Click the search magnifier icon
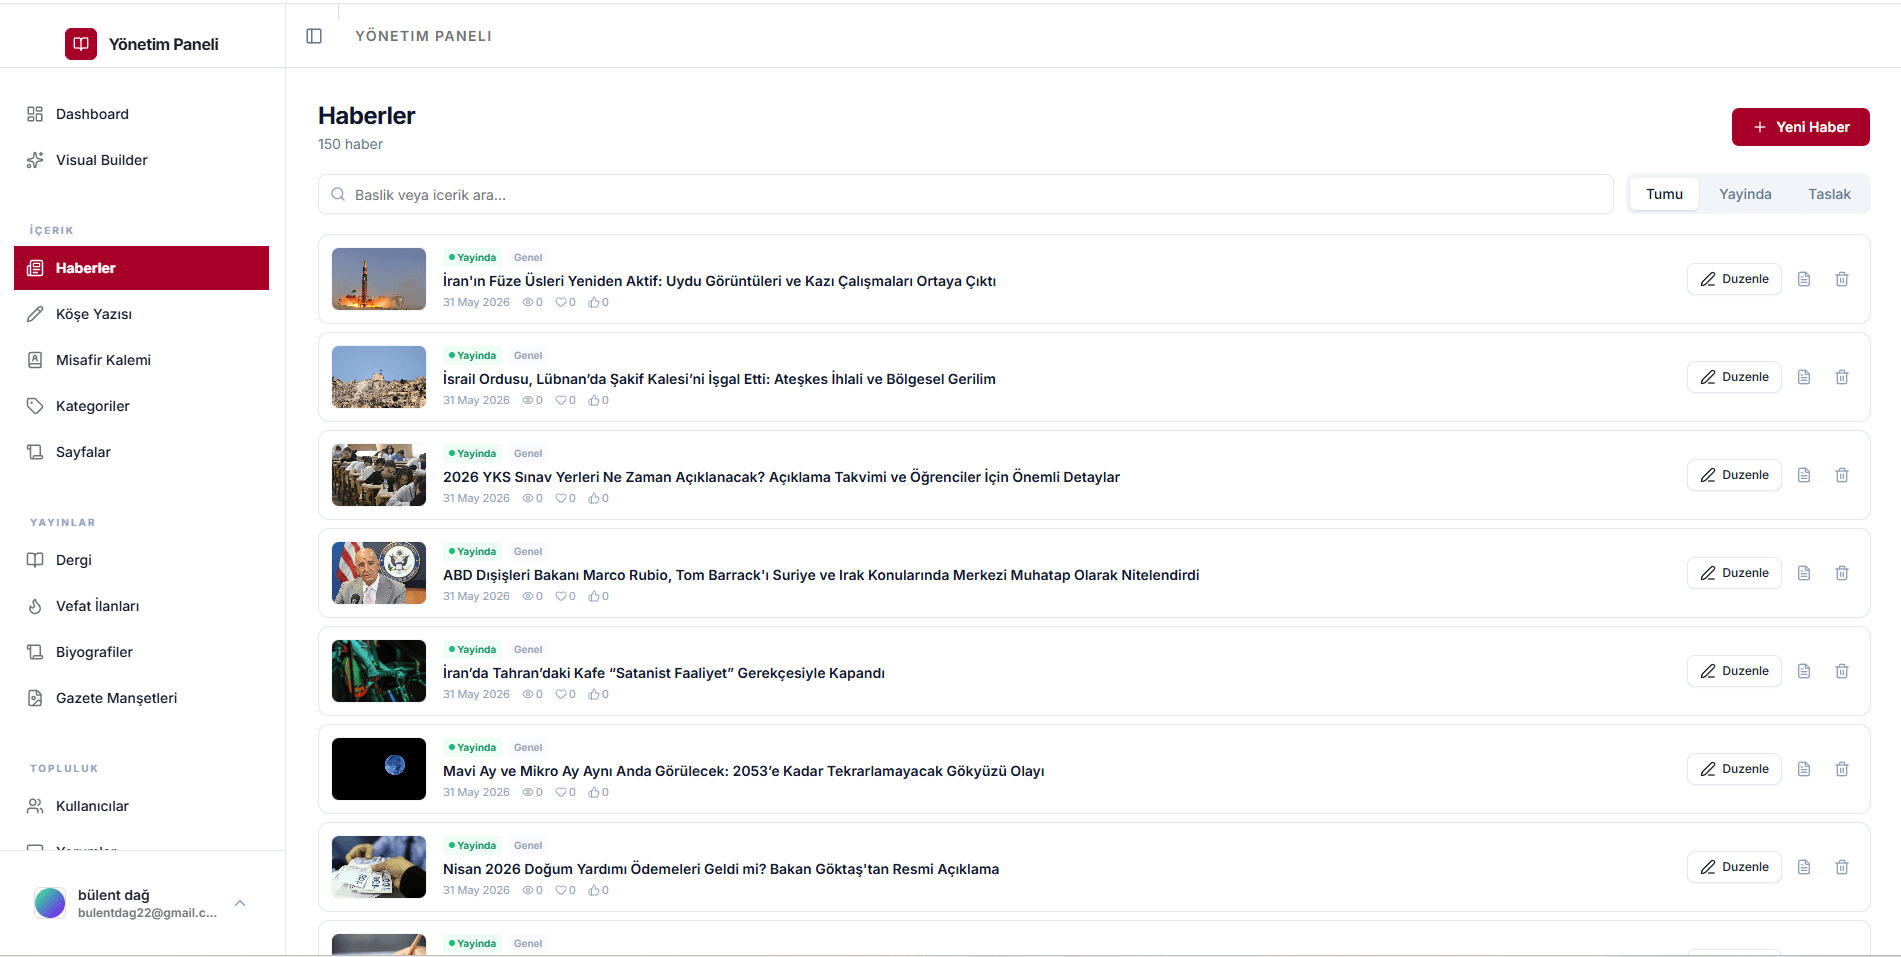Screen dimensions: 1901x957 [338, 194]
